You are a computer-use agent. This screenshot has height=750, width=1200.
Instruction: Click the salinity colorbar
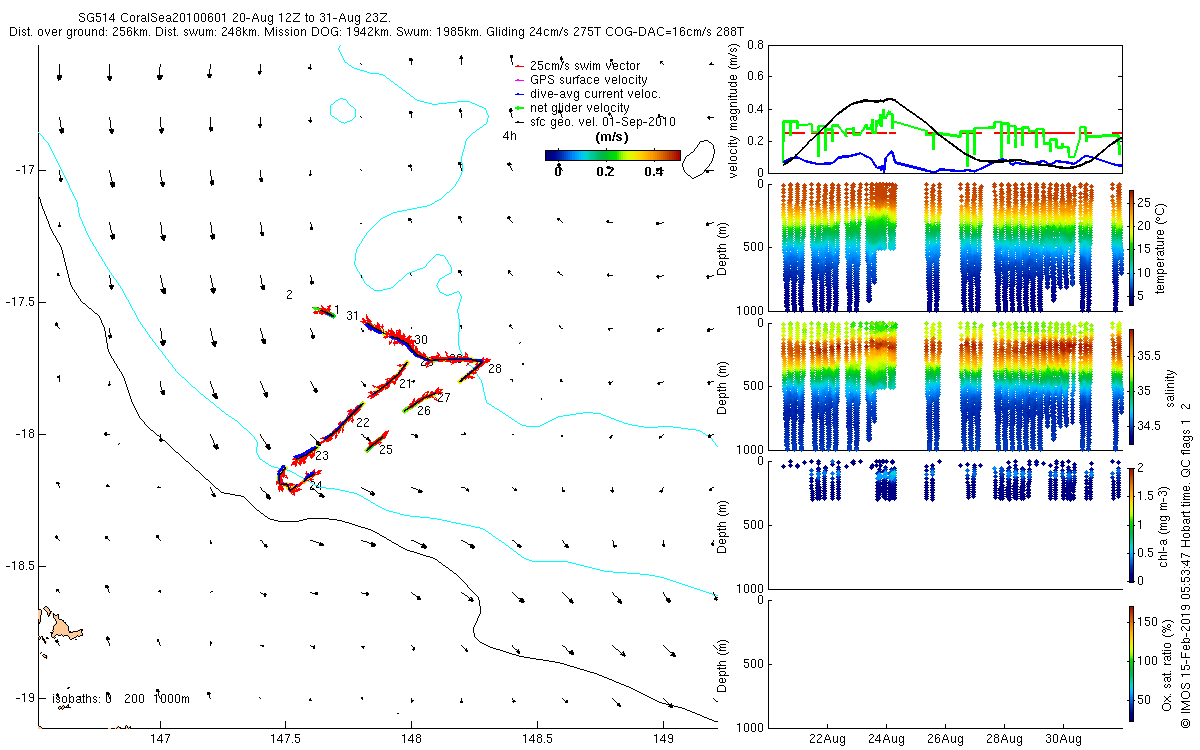point(1133,386)
